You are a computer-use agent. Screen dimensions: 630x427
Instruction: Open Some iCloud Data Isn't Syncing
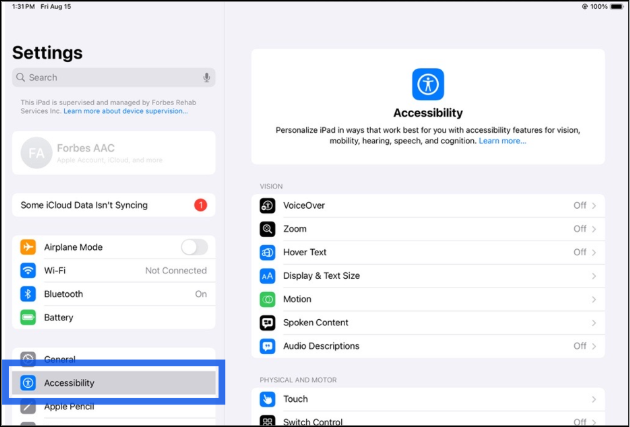point(114,205)
